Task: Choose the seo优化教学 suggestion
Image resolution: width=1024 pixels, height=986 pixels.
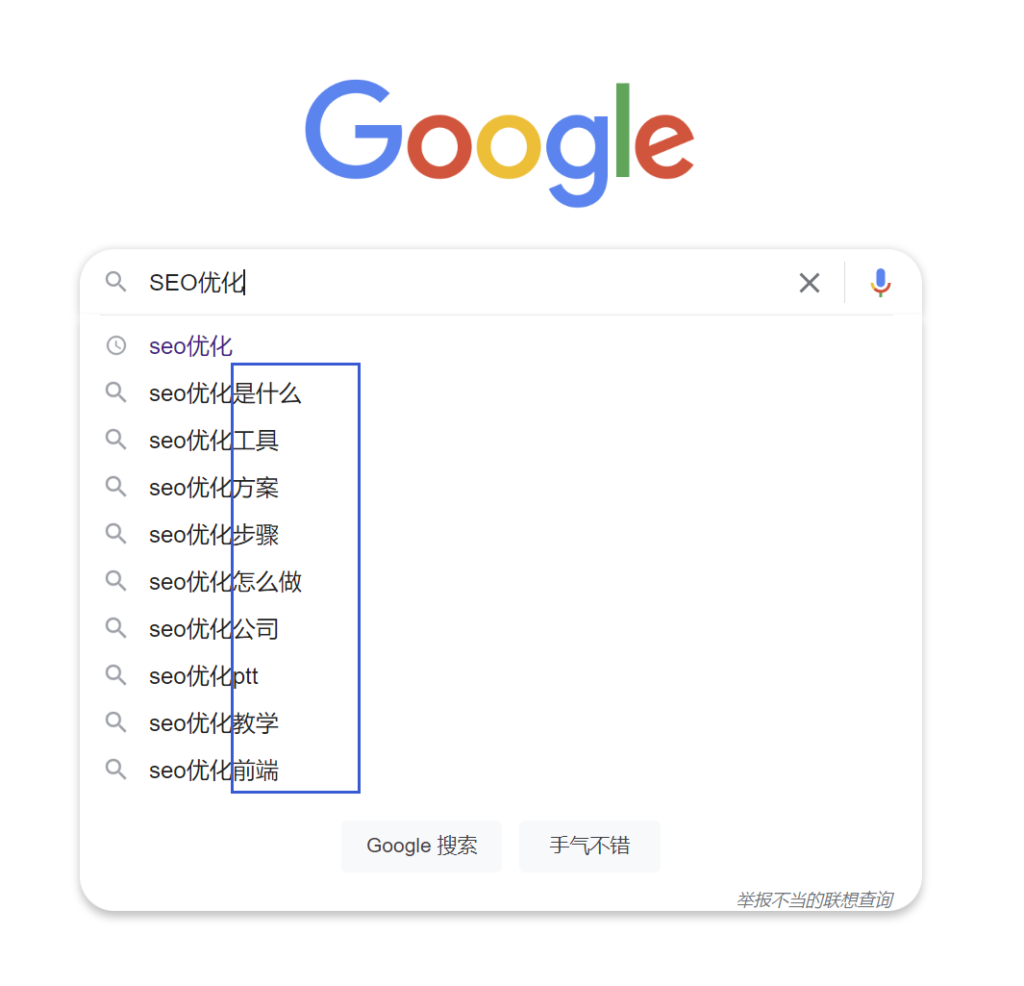Action: pyautogui.click(x=214, y=723)
